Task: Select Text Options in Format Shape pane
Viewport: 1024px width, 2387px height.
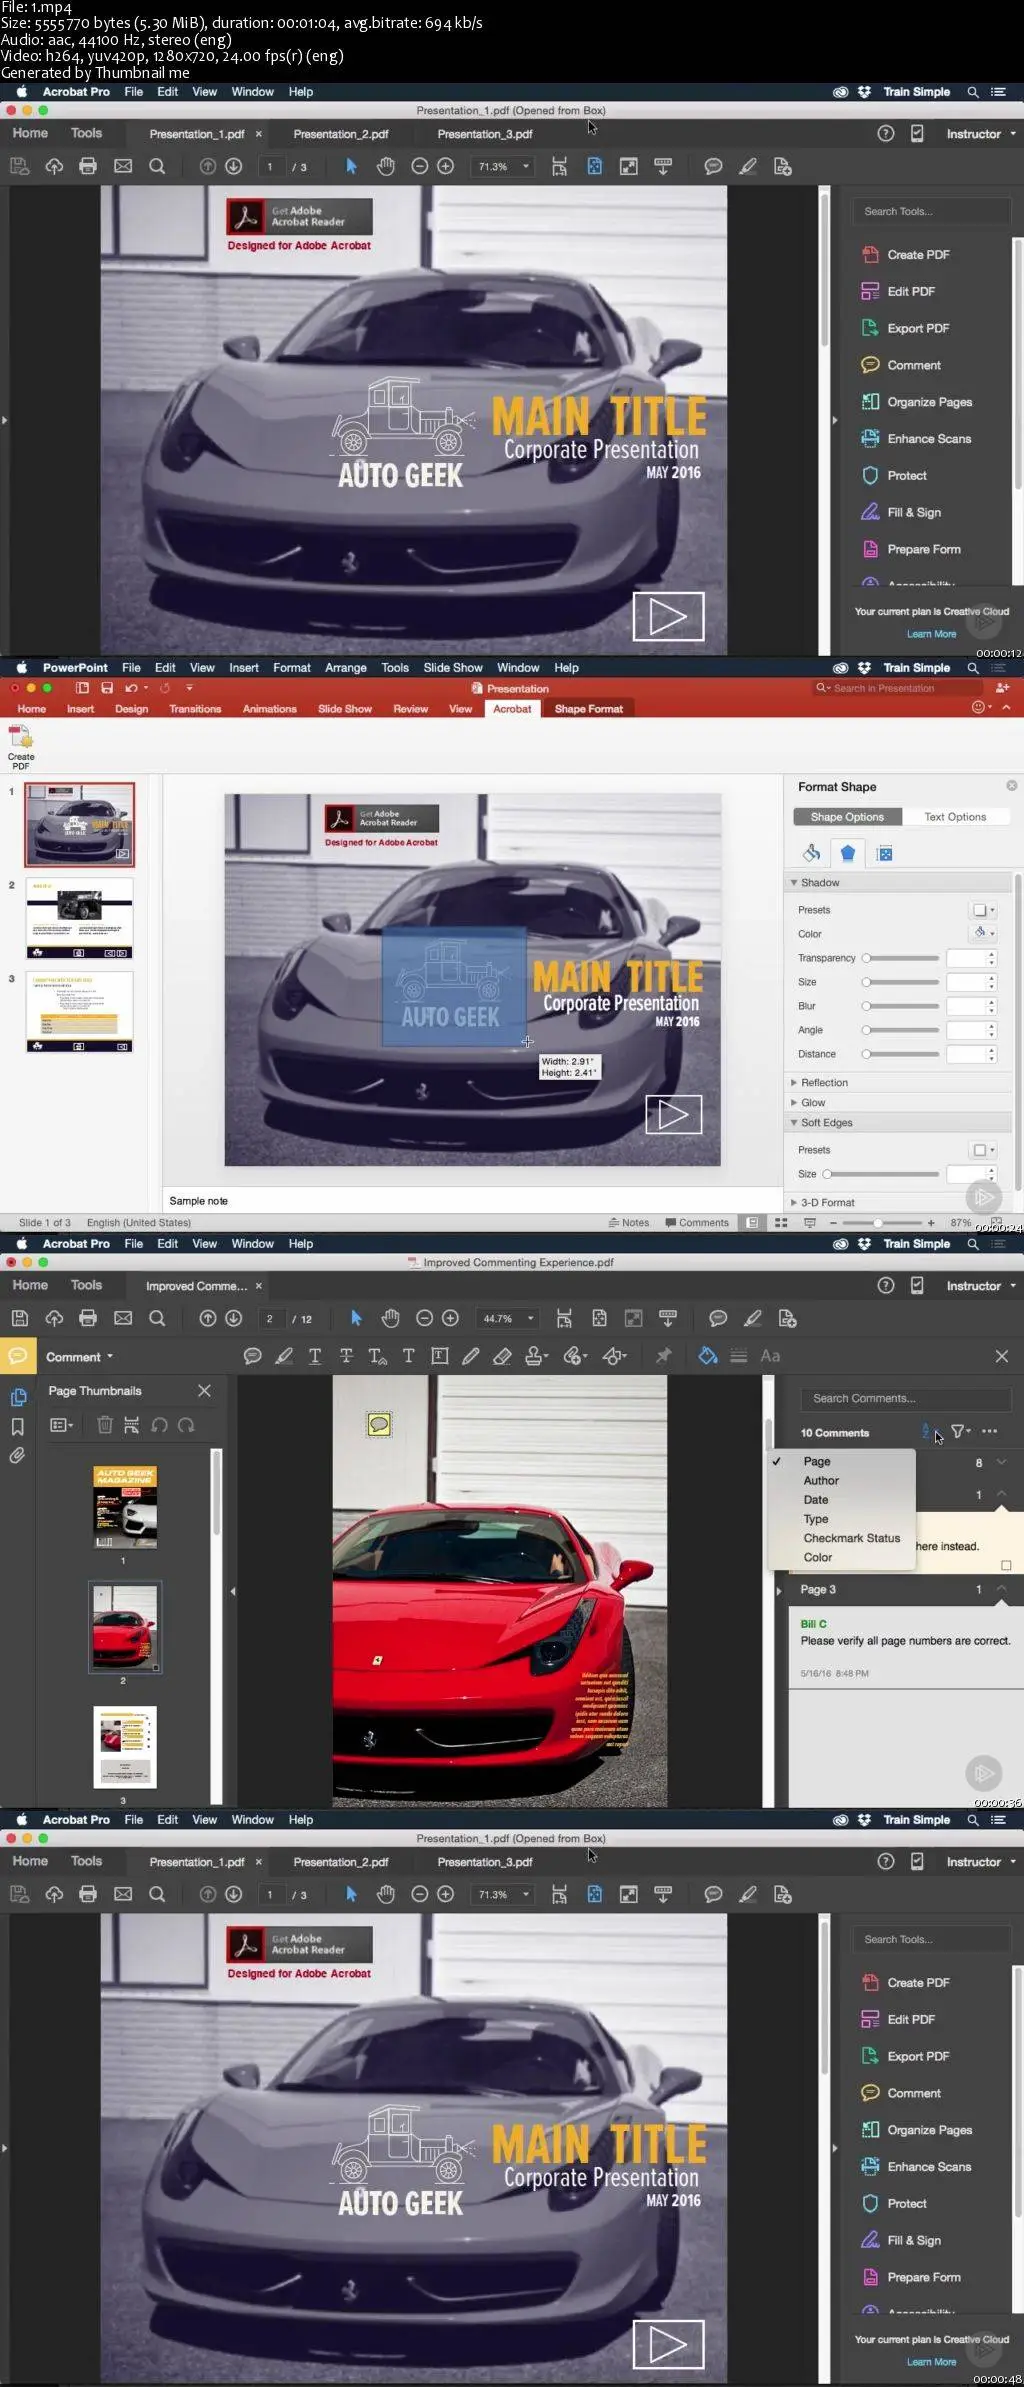Action: pos(955,817)
